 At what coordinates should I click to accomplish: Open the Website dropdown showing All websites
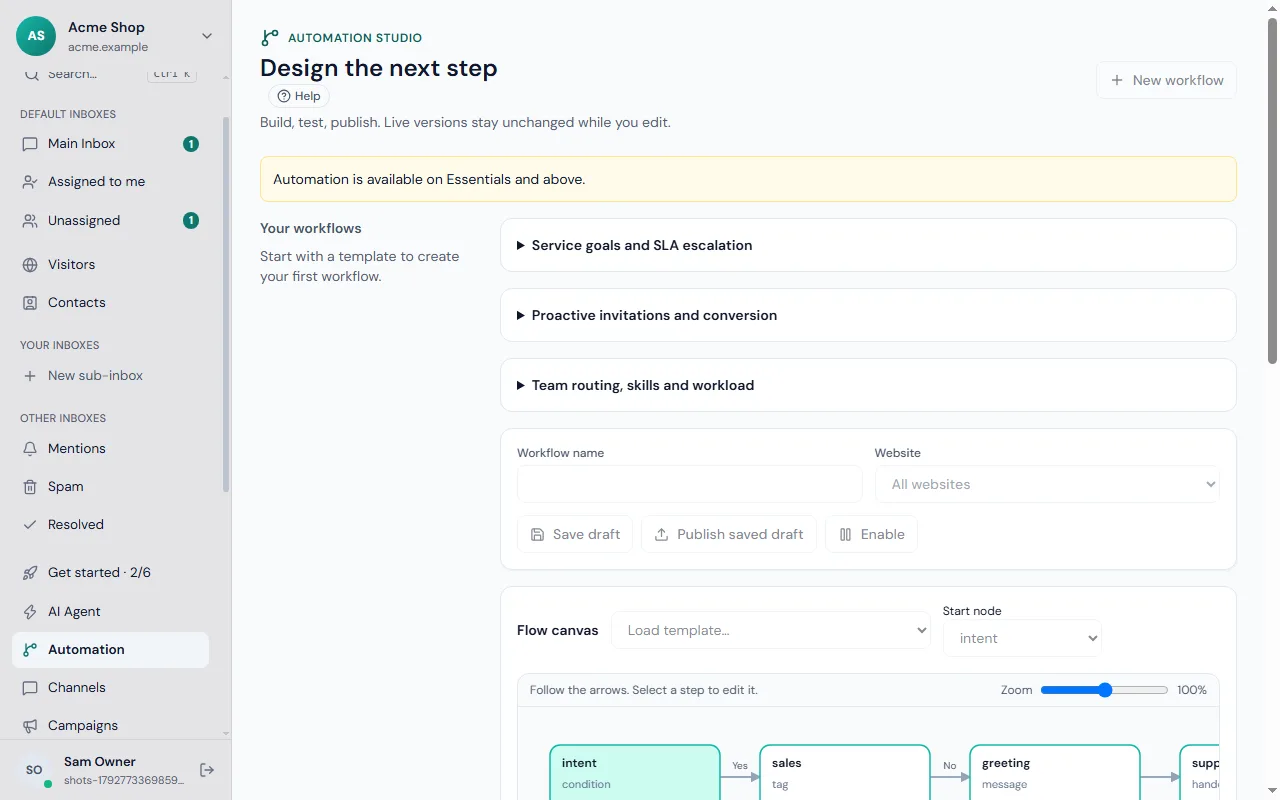[1047, 484]
